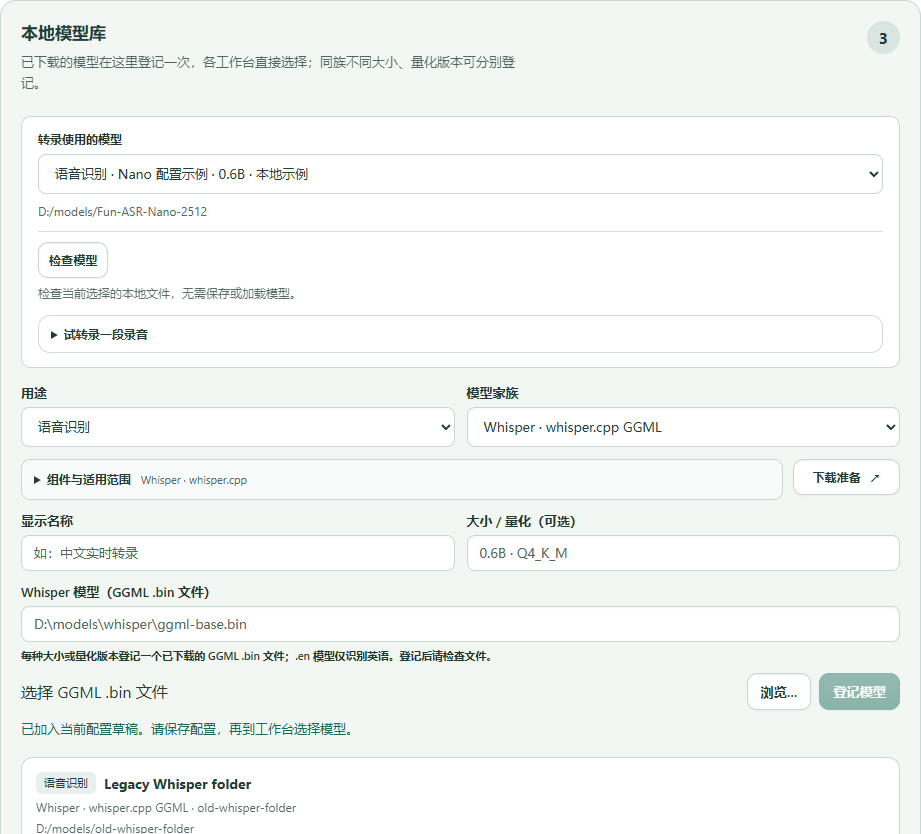The image size is (921, 834).
Task: Click the 浏览... button
Action: (779, 692)
